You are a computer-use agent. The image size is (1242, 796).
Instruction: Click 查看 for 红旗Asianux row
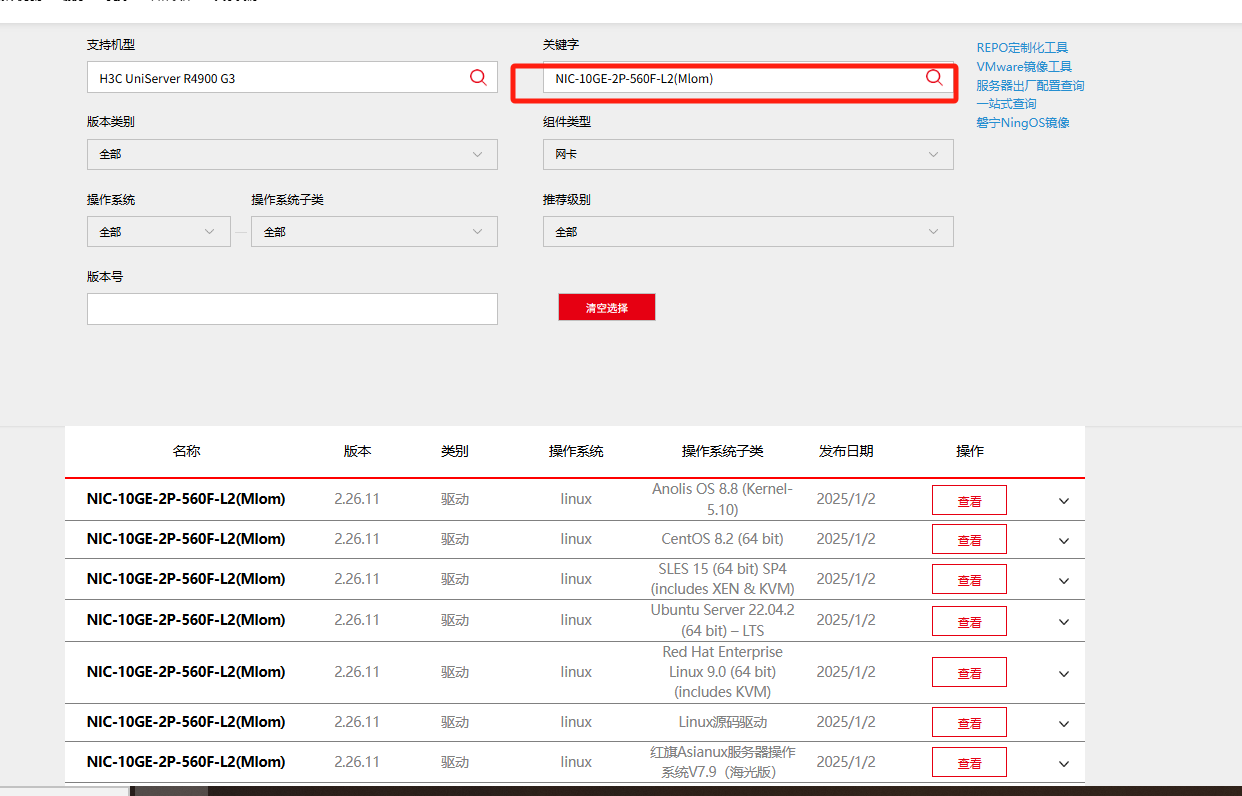pos(969,762)
